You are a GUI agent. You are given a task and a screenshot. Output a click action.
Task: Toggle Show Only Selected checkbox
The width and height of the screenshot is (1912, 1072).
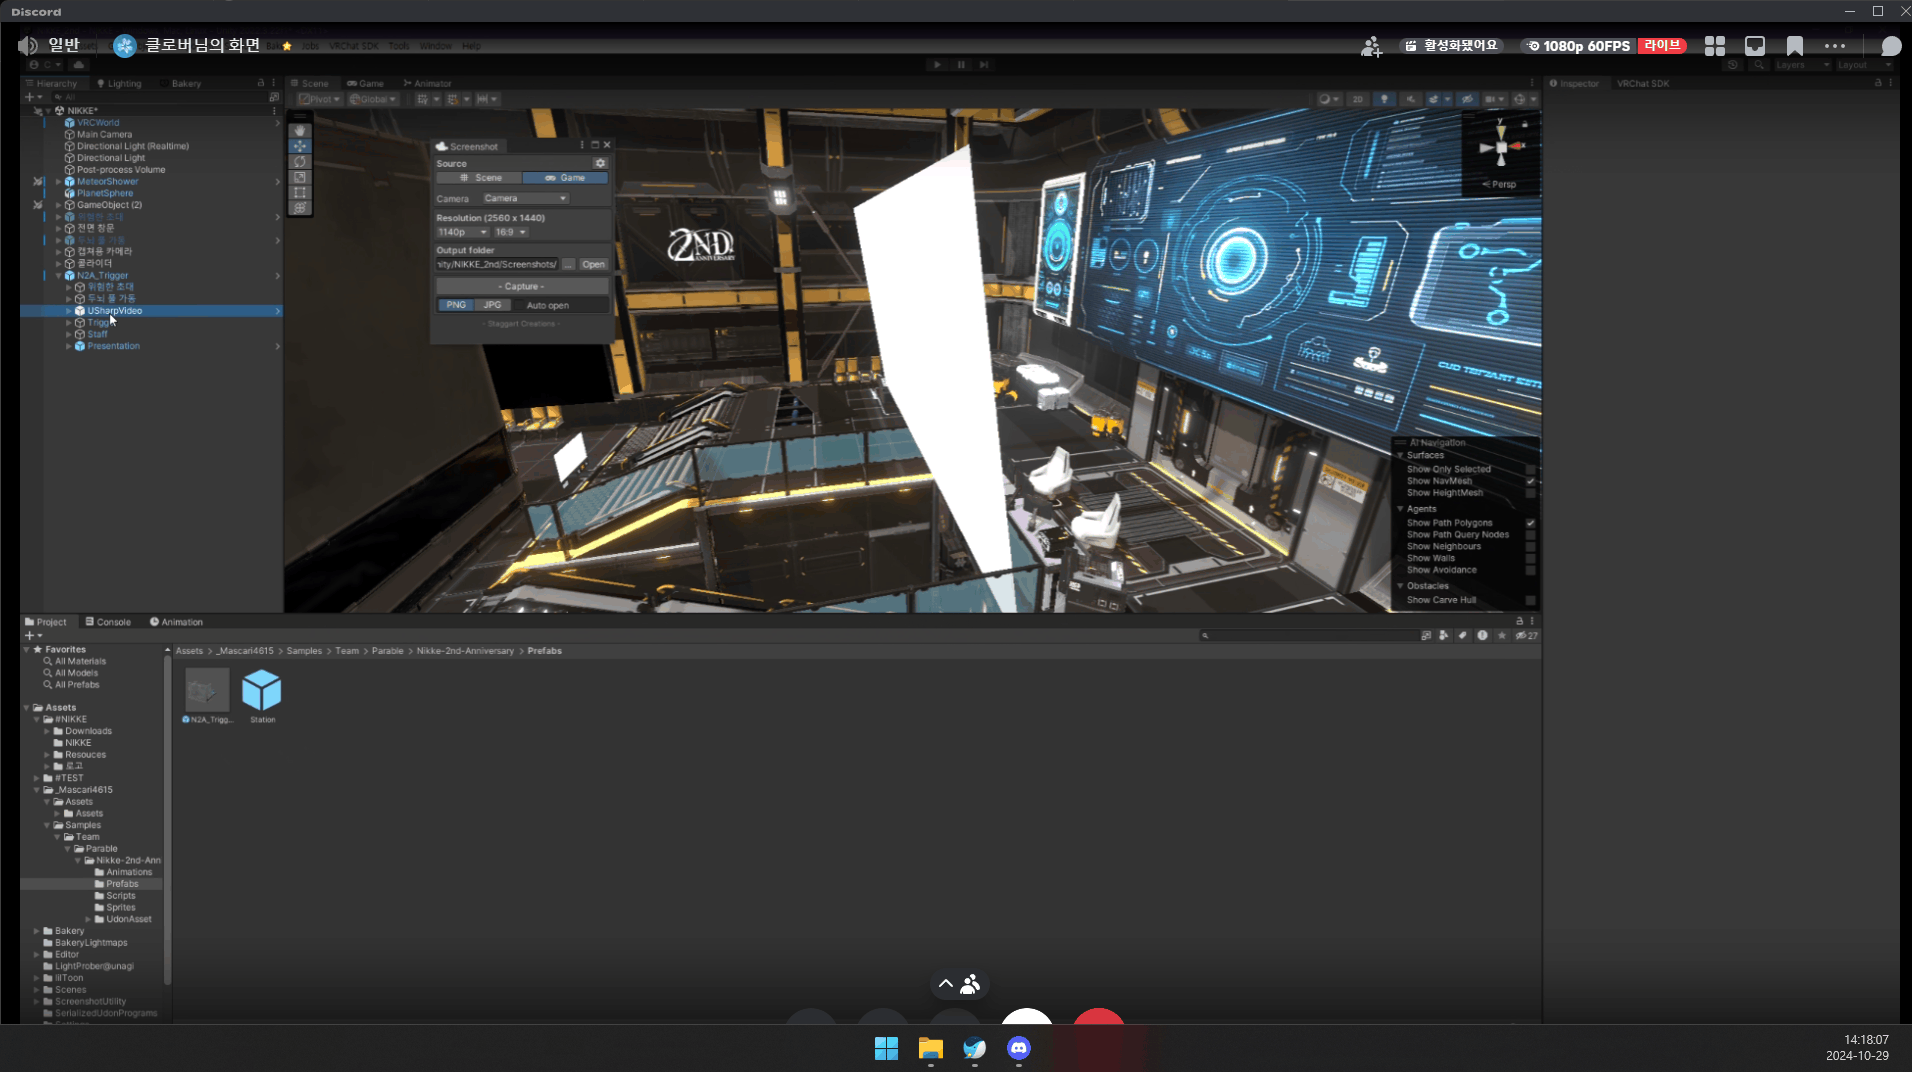(x=1530, y=469)
